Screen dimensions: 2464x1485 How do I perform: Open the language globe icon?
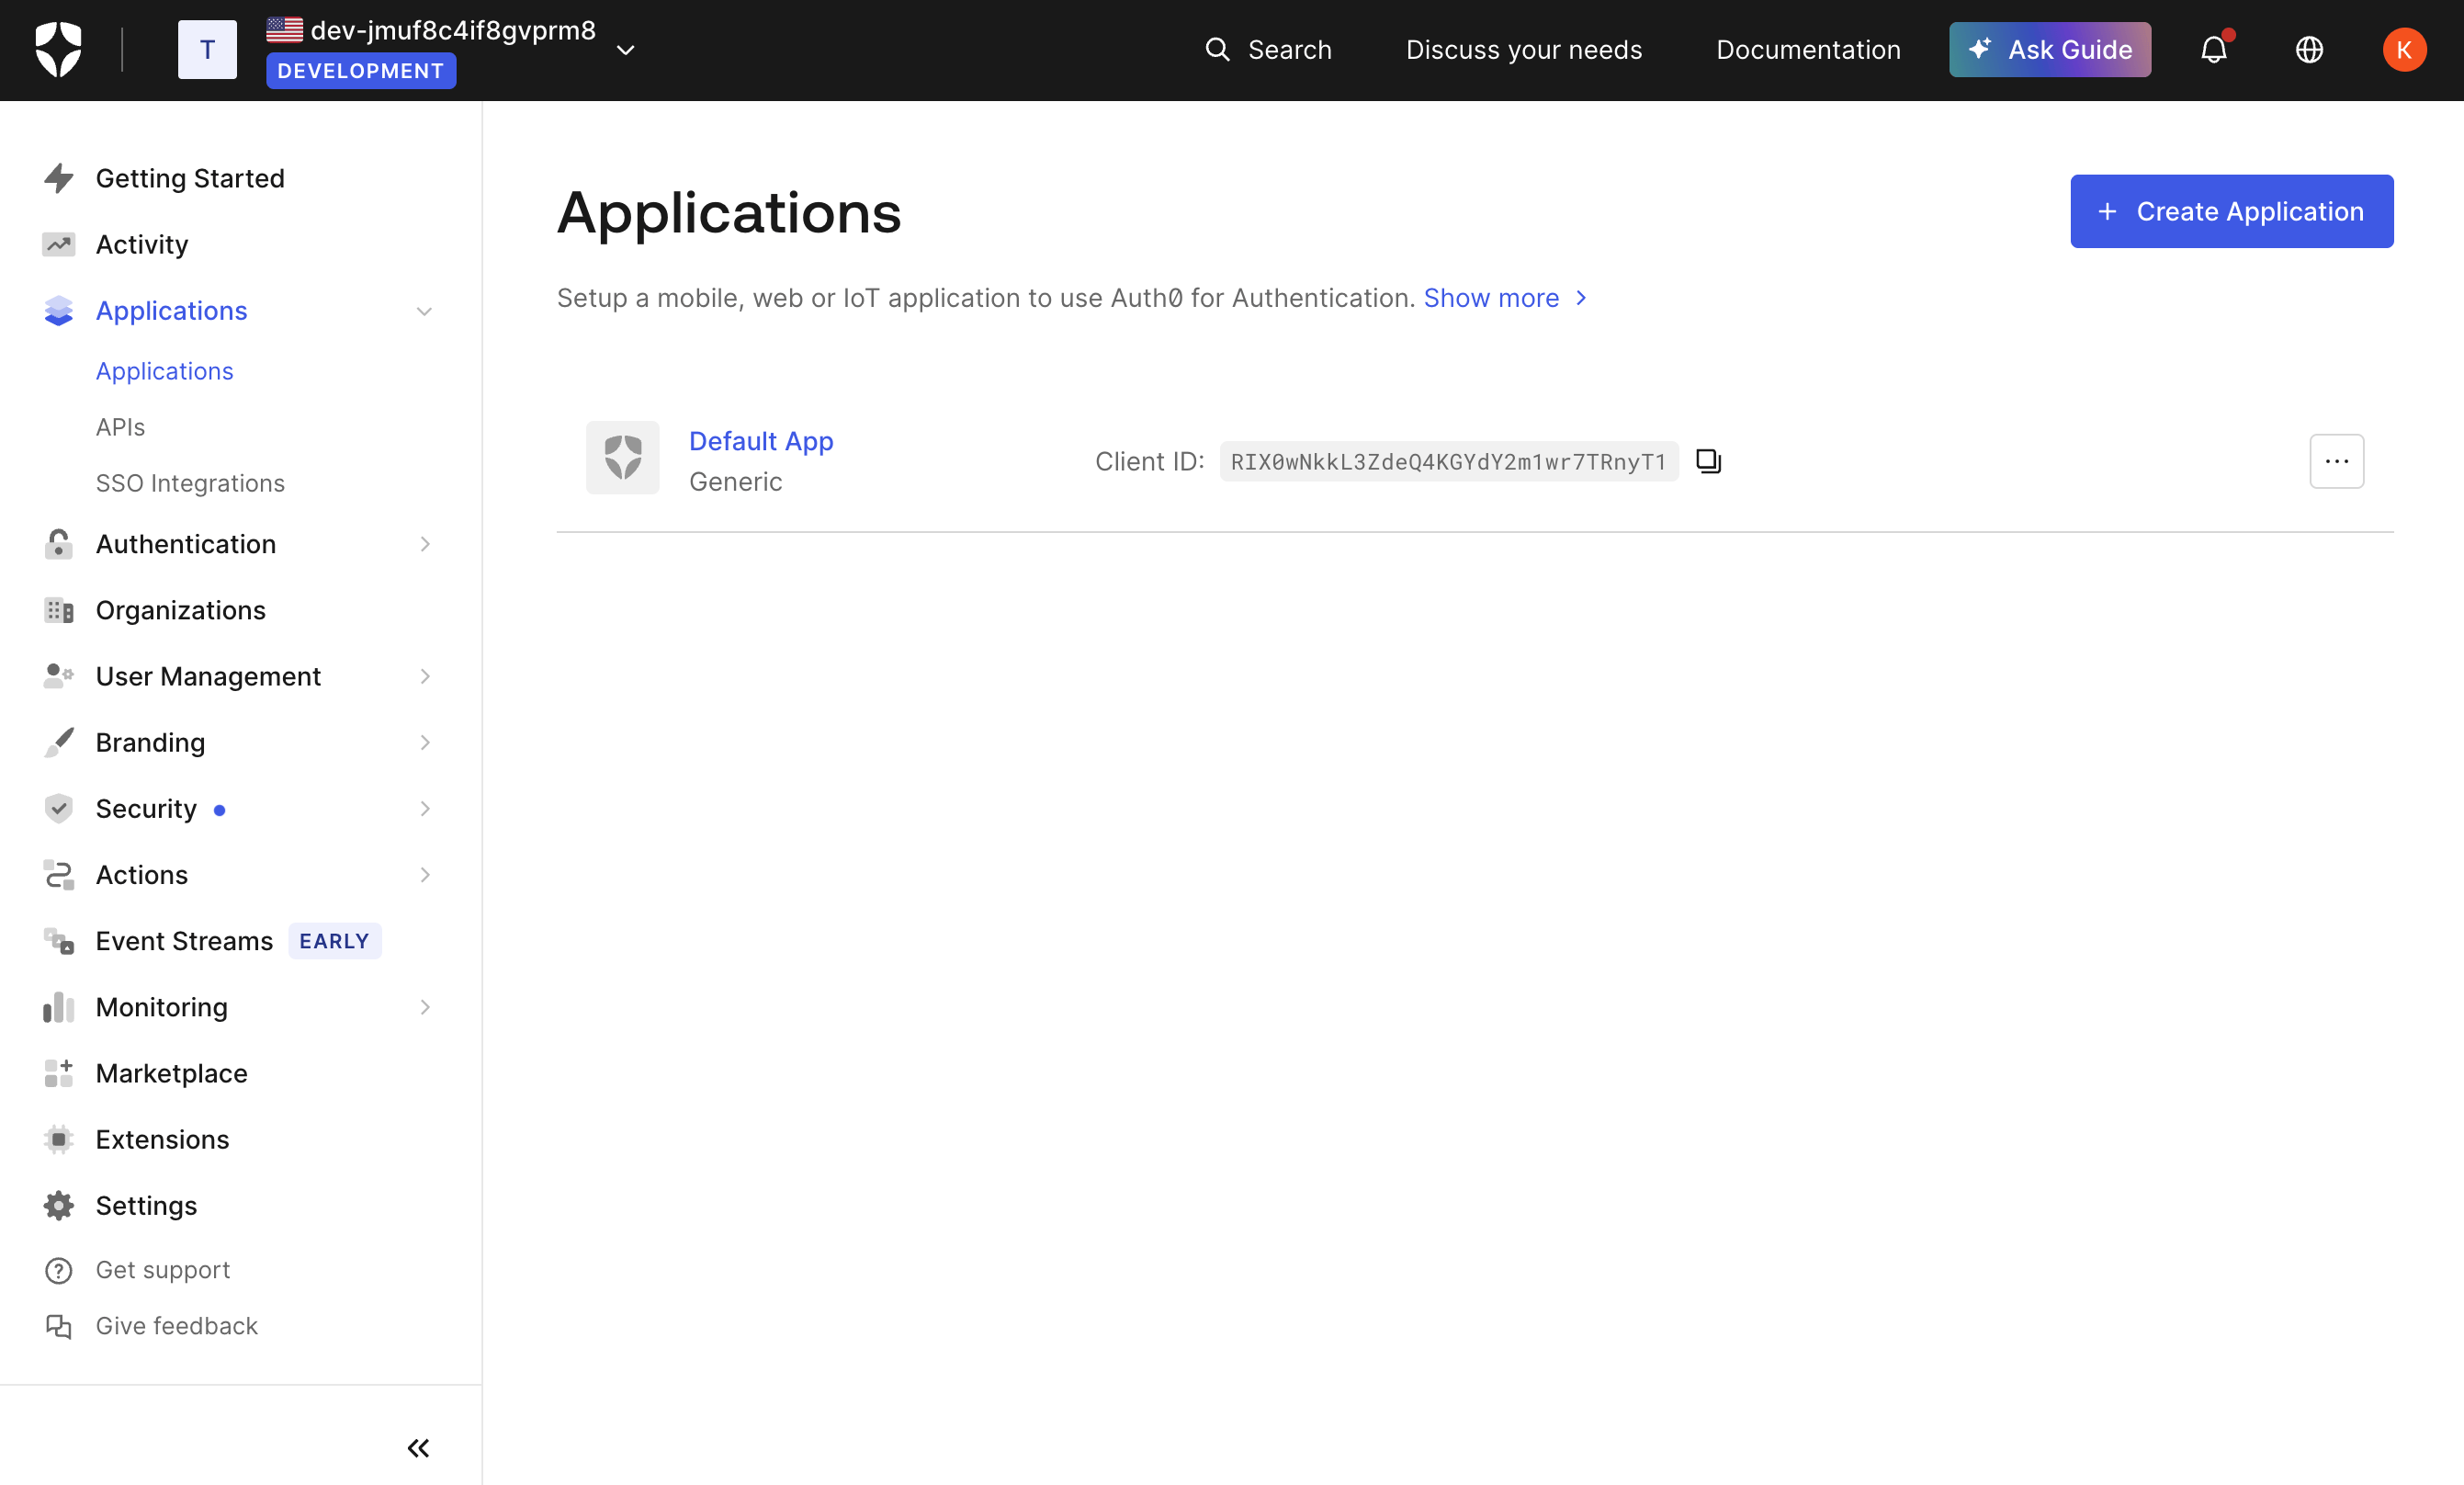click(x=2309, y=49)
